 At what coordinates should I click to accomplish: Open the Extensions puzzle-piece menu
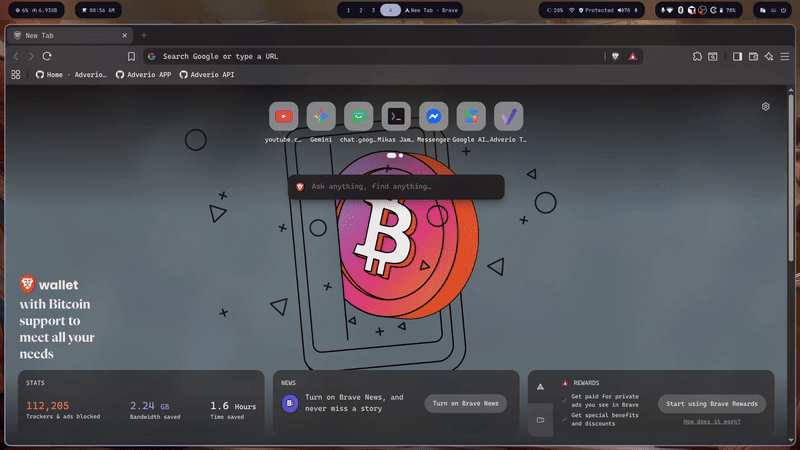coord(697,57)
